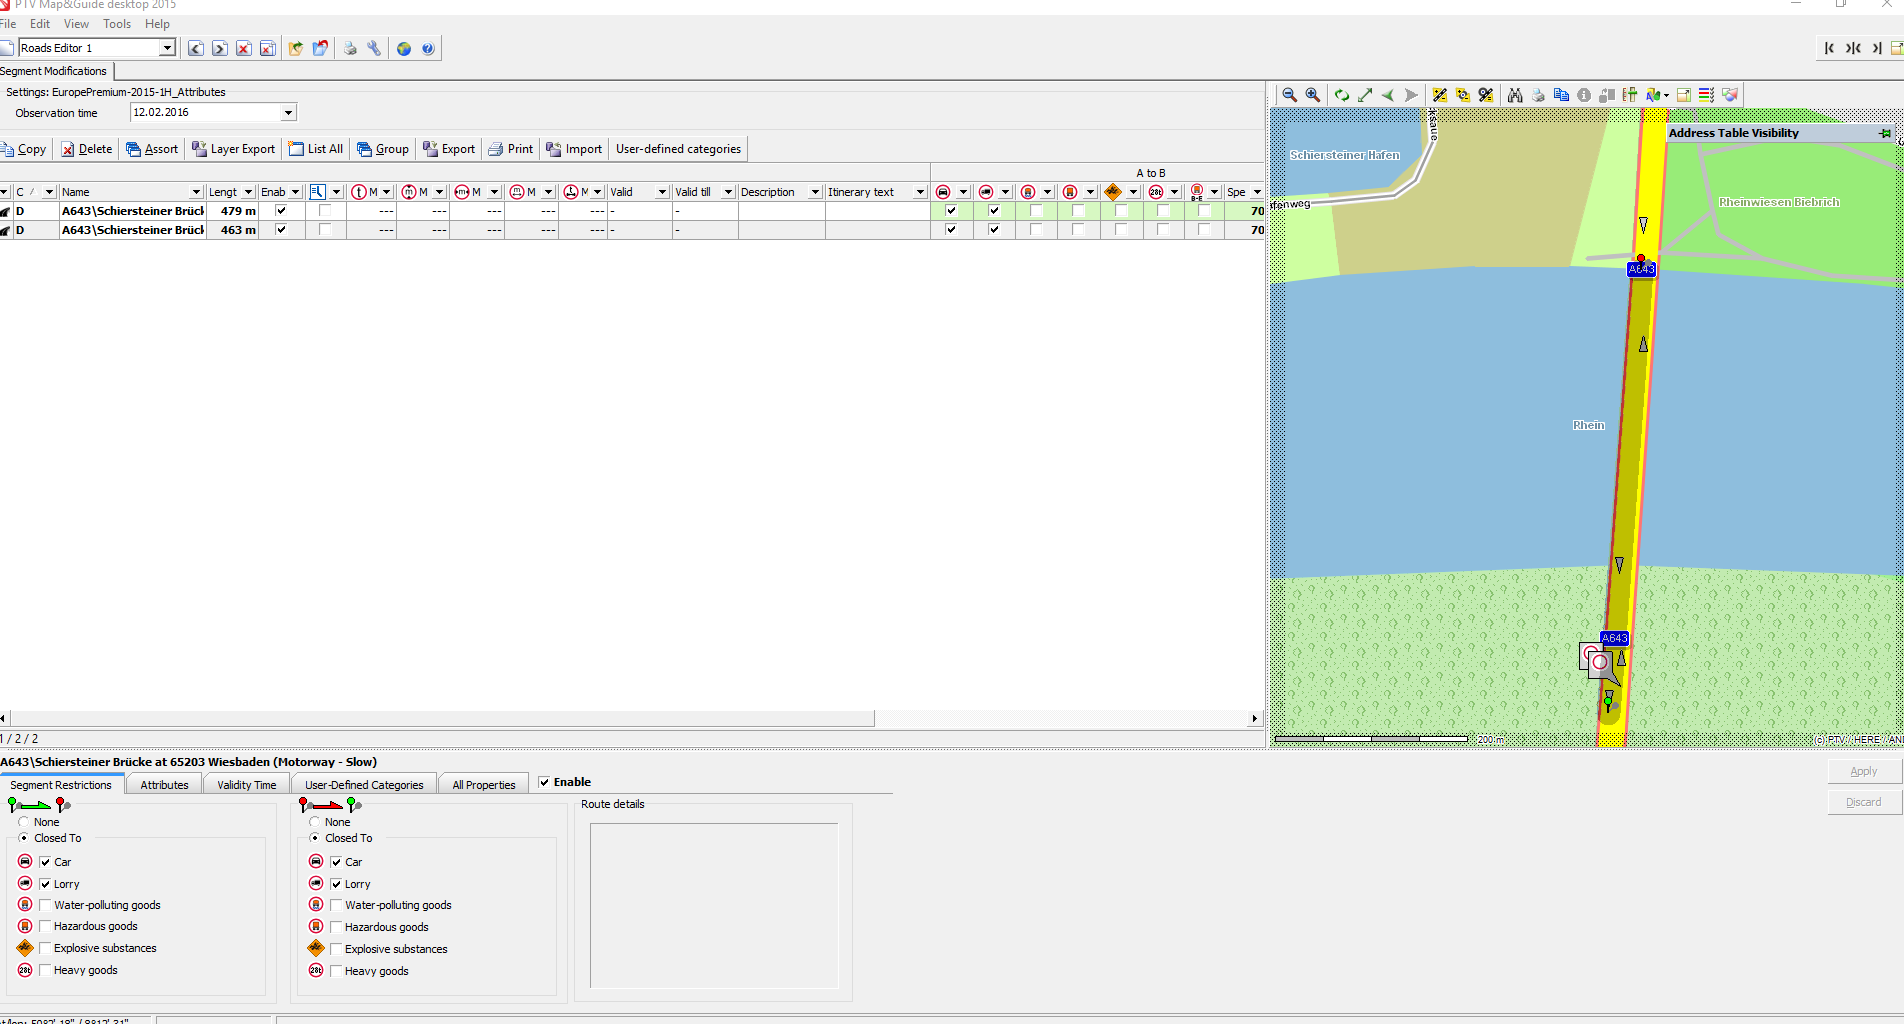Click the globe icon in main toolbar

(x=404, y=48)
